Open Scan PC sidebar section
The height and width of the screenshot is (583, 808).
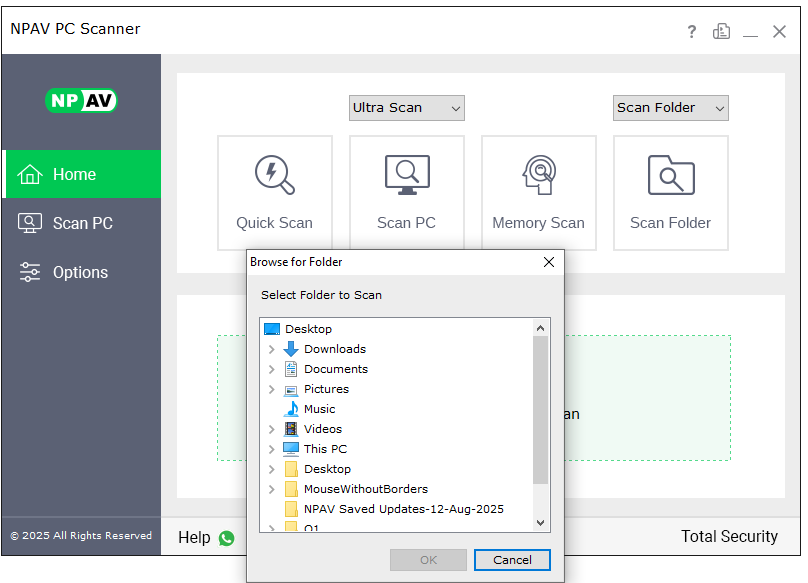81,223
